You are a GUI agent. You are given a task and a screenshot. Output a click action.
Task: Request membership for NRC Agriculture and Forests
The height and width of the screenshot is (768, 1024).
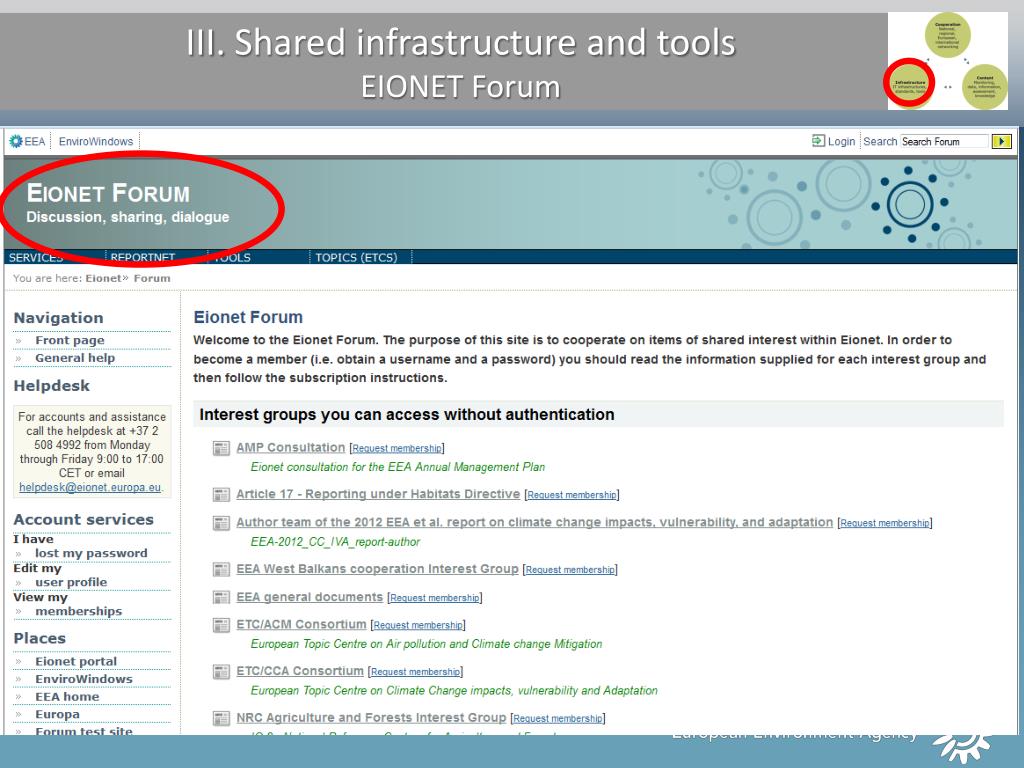(558, 718)
